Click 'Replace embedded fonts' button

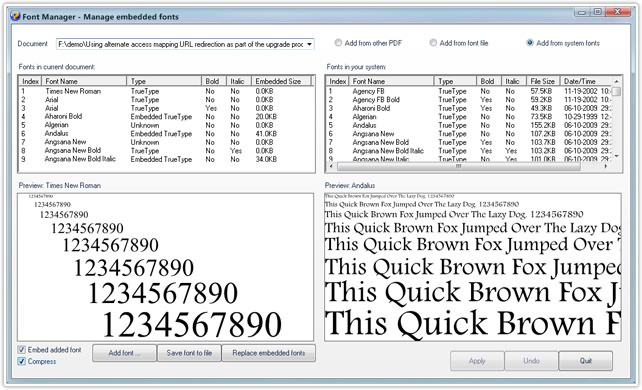pos(269,353)
